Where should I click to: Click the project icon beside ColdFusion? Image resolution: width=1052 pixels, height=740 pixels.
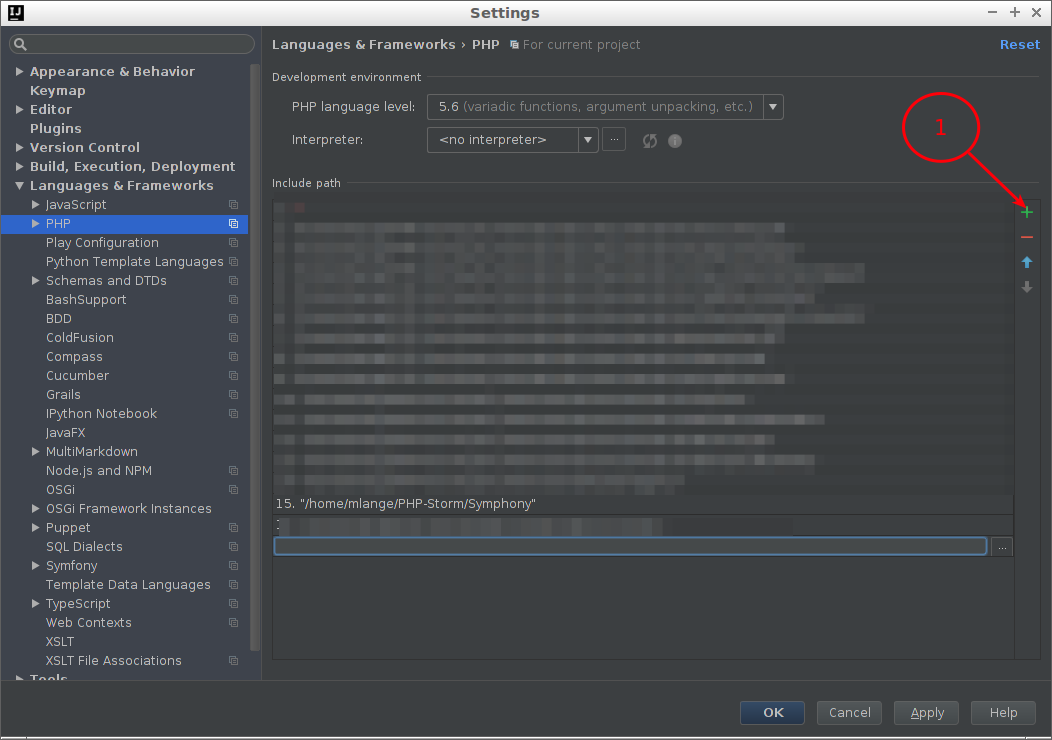pos(233,337)
